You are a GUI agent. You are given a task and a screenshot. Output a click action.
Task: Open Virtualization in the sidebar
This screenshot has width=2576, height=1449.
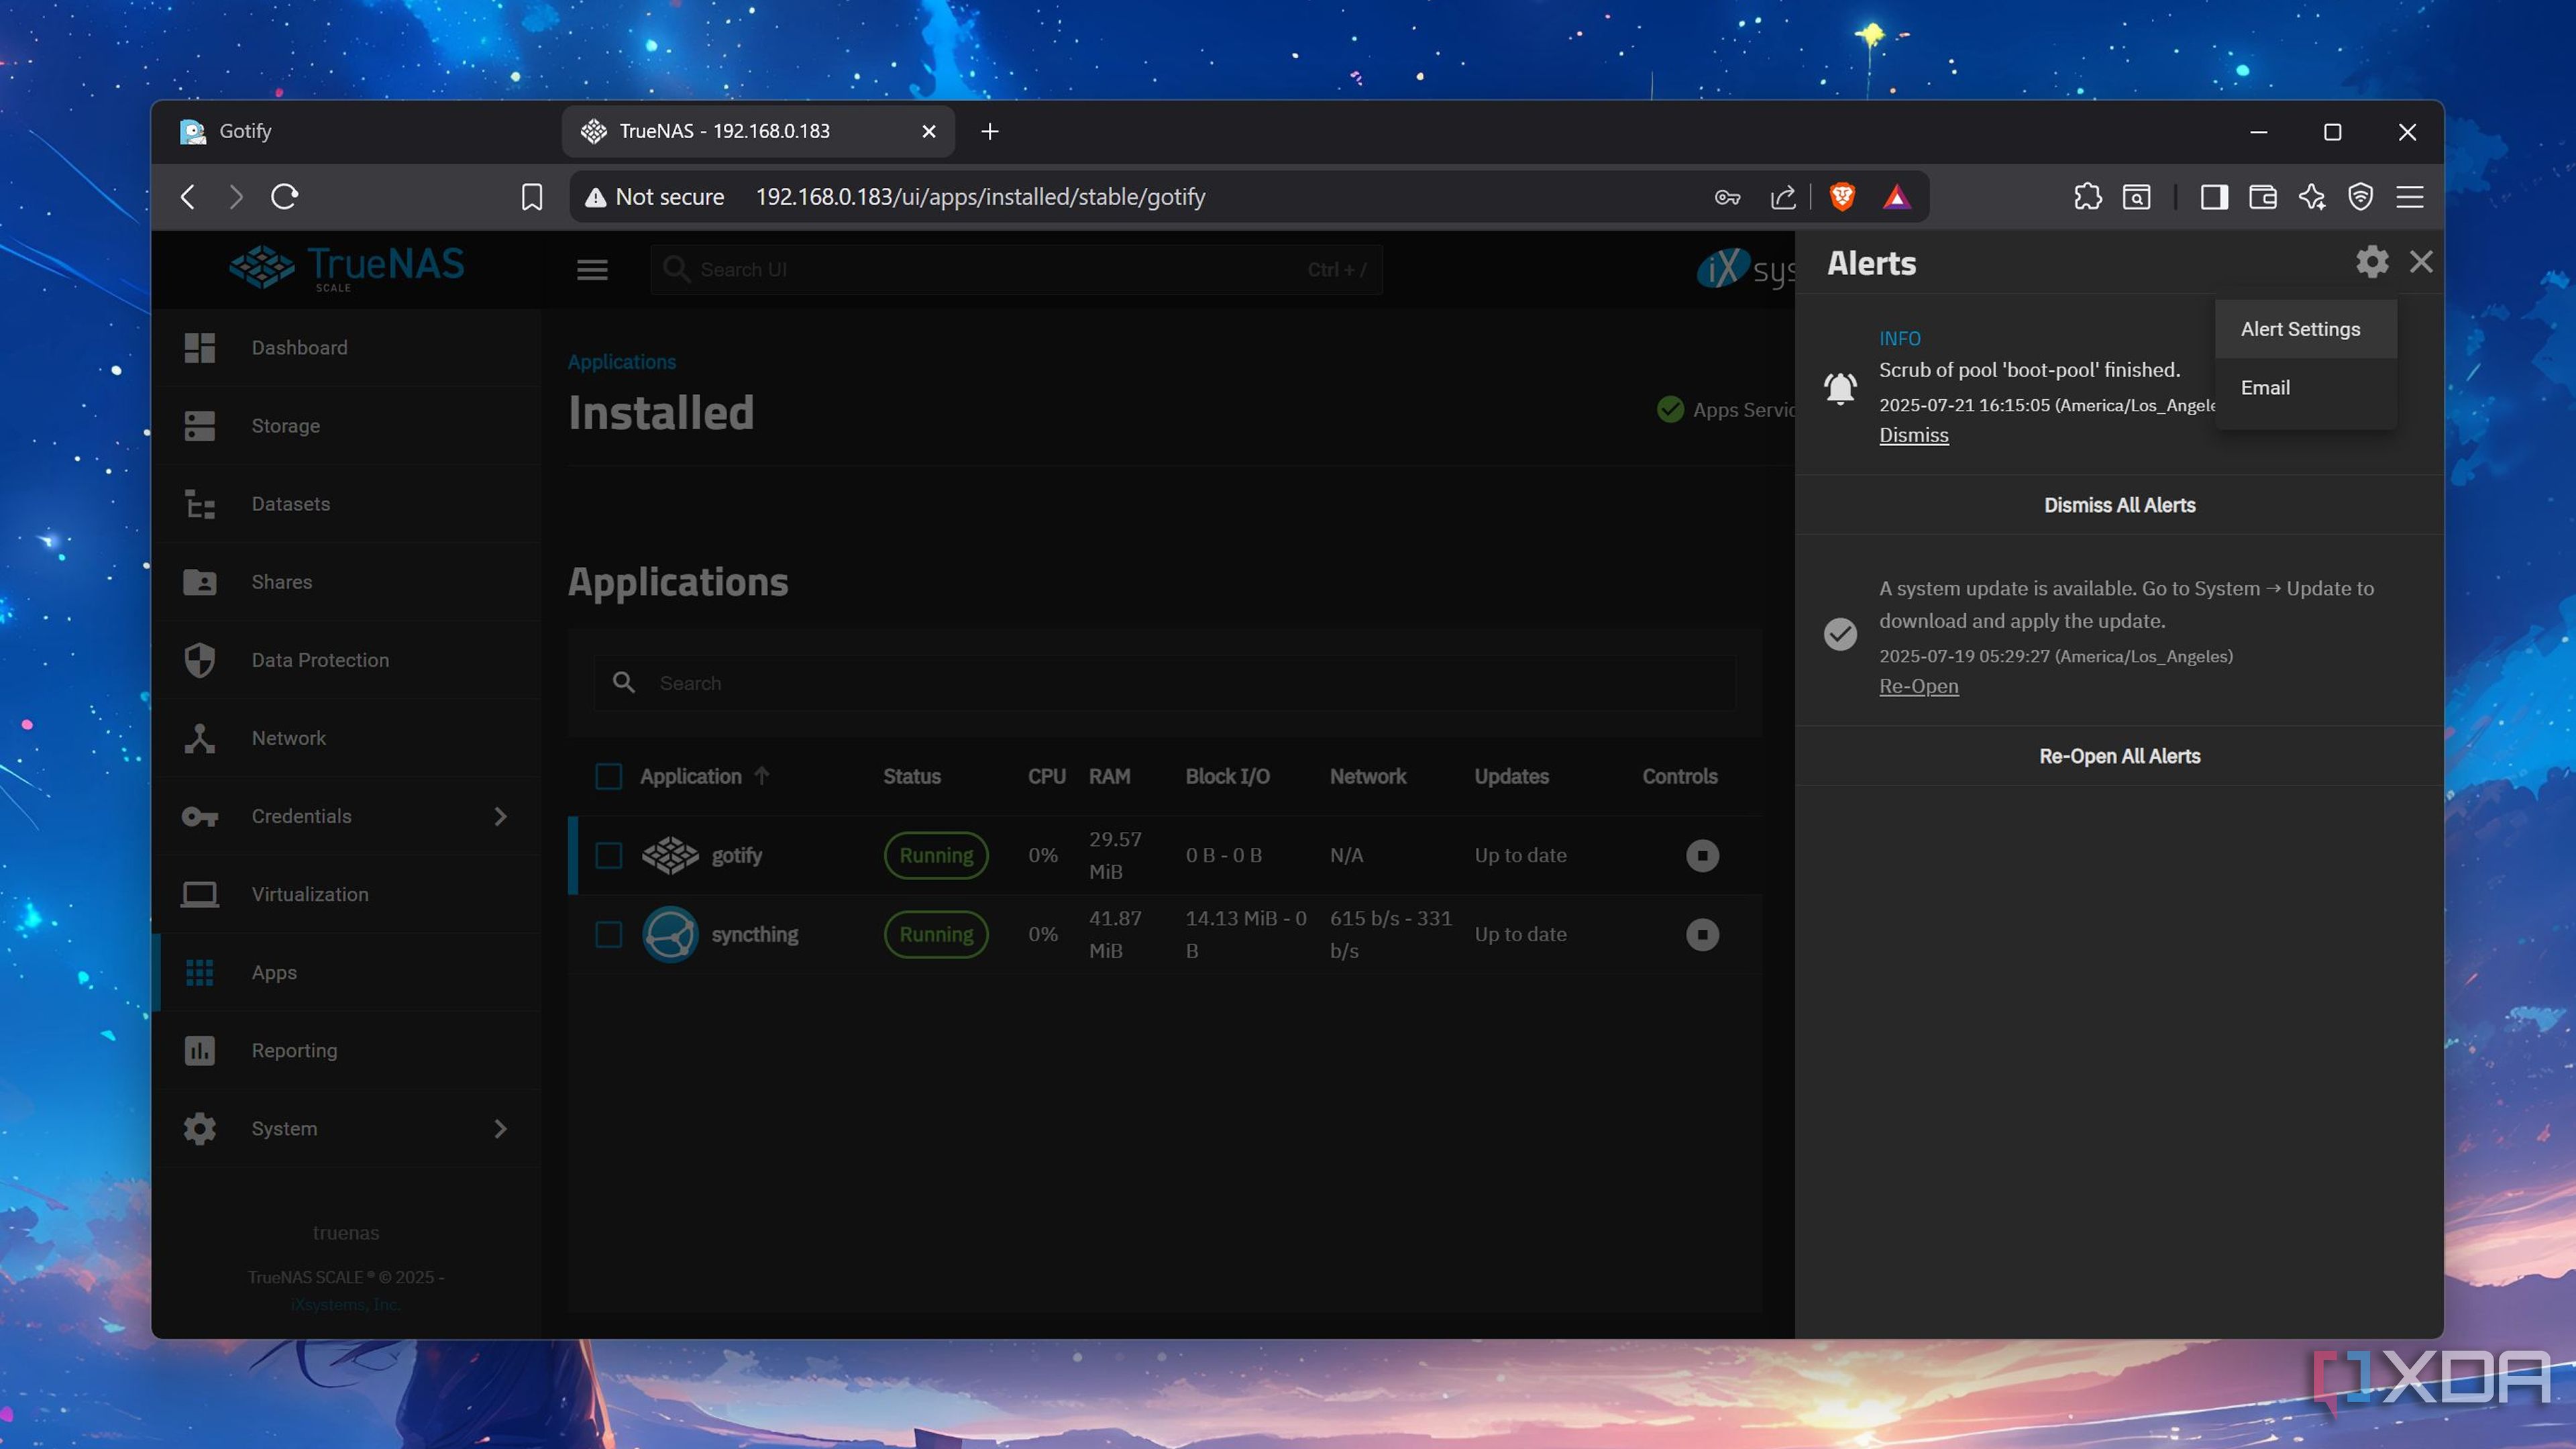(x=346, y=894)
